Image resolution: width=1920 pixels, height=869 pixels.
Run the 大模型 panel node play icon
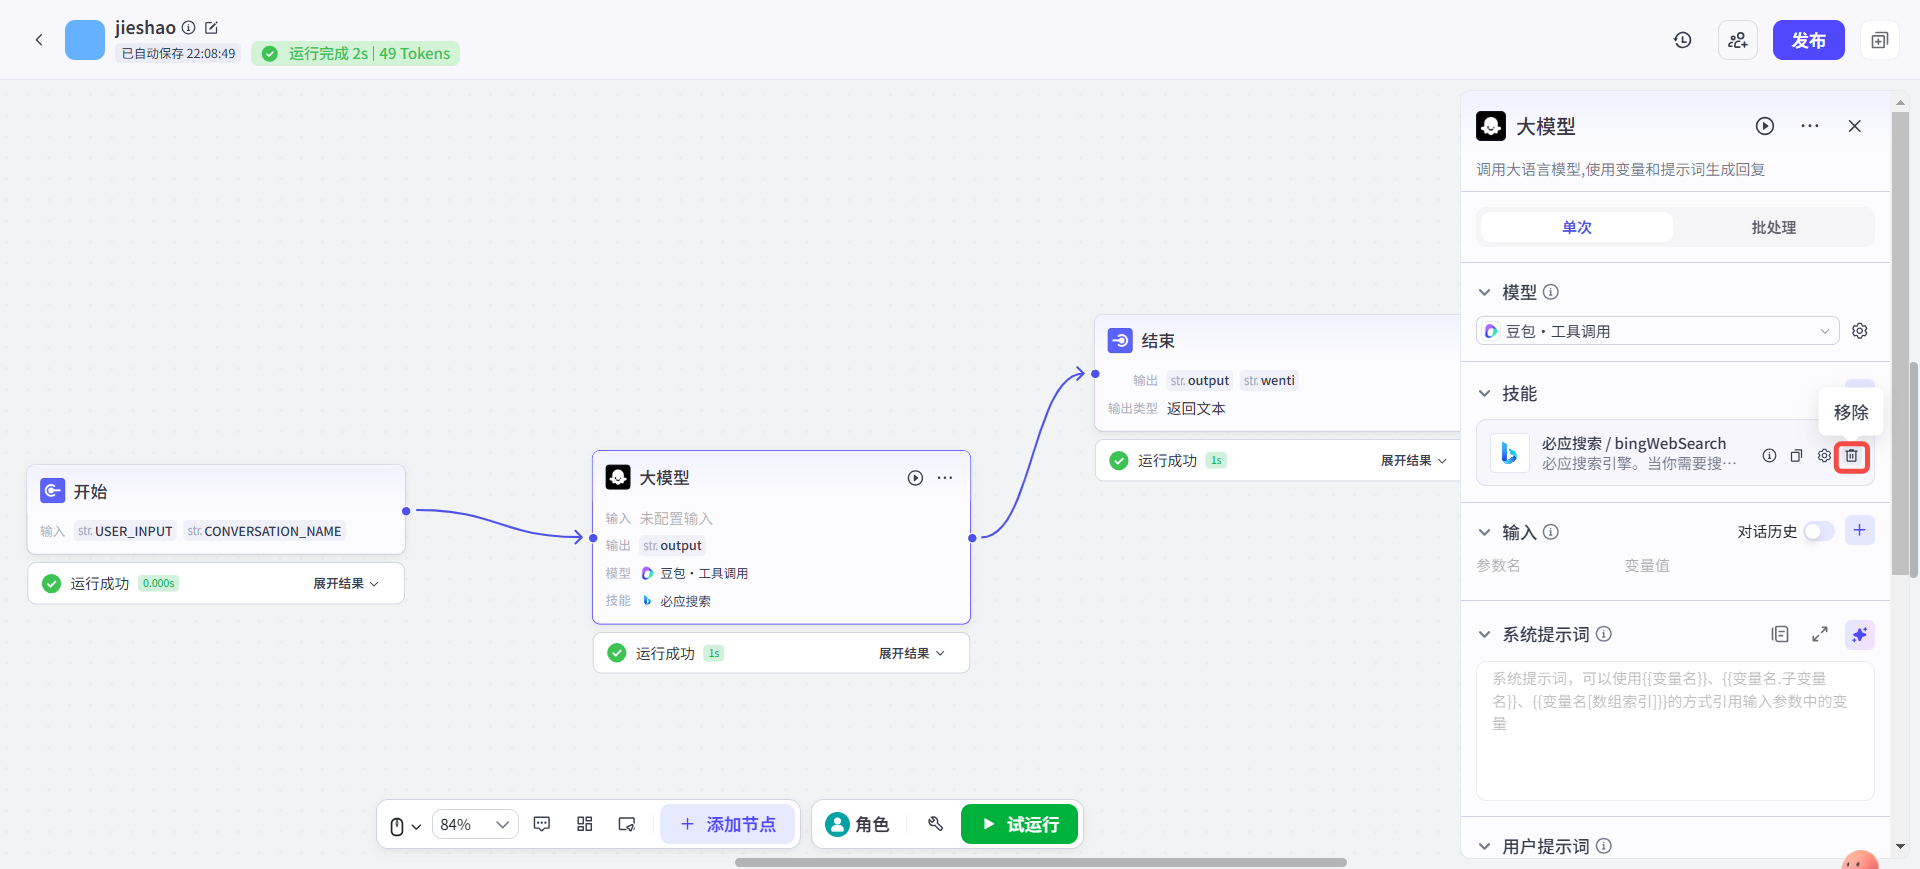[1765, 126]
